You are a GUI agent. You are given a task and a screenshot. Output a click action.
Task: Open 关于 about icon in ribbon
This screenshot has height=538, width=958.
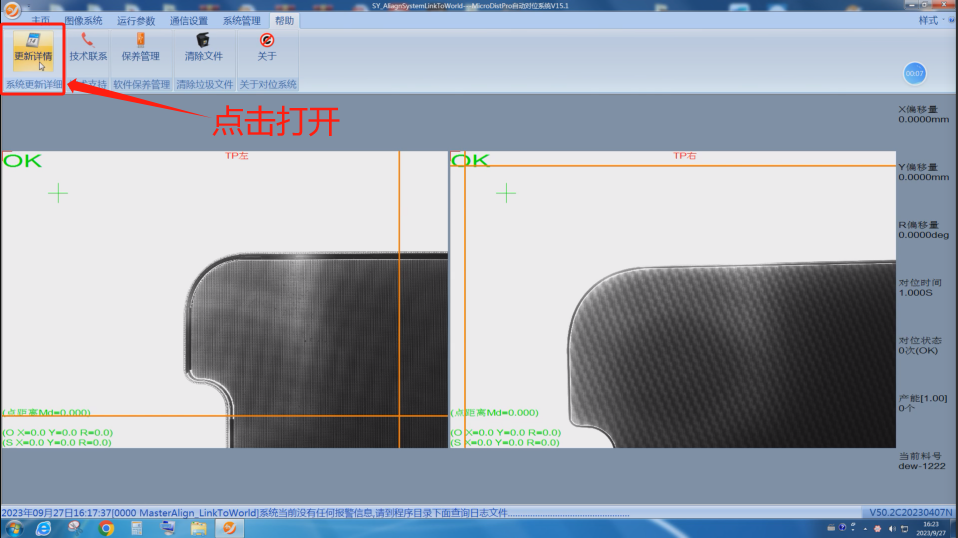coord(266,48)
